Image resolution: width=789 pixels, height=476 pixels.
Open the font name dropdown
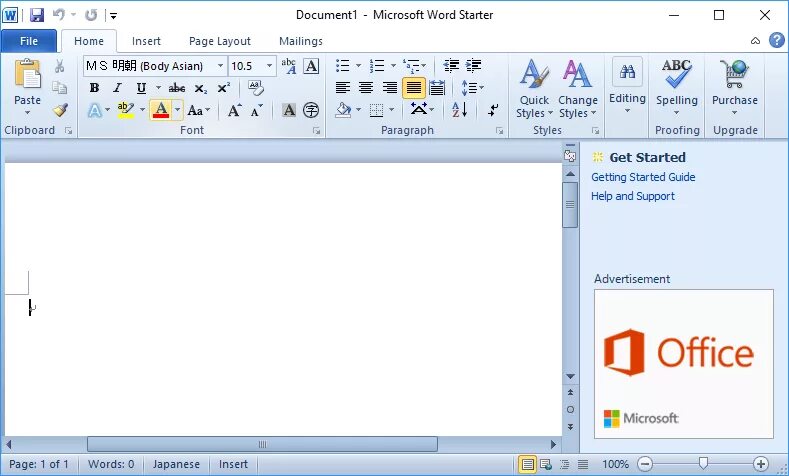click(x=220, y=66)
